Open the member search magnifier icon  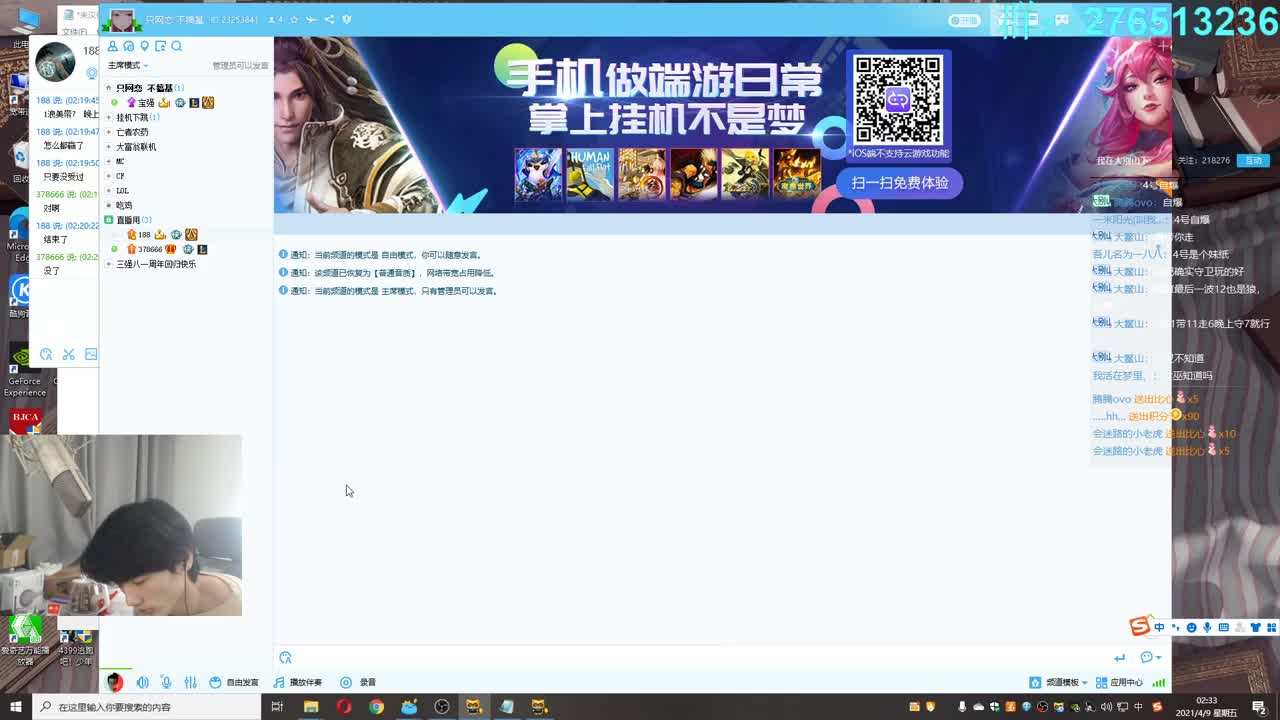(x=176, y=47)
